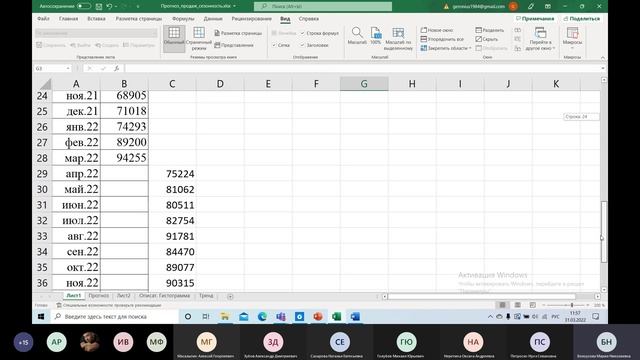The image size is (640, 360).
Task: Show hidden system tray icons
Action: (490, 316)
